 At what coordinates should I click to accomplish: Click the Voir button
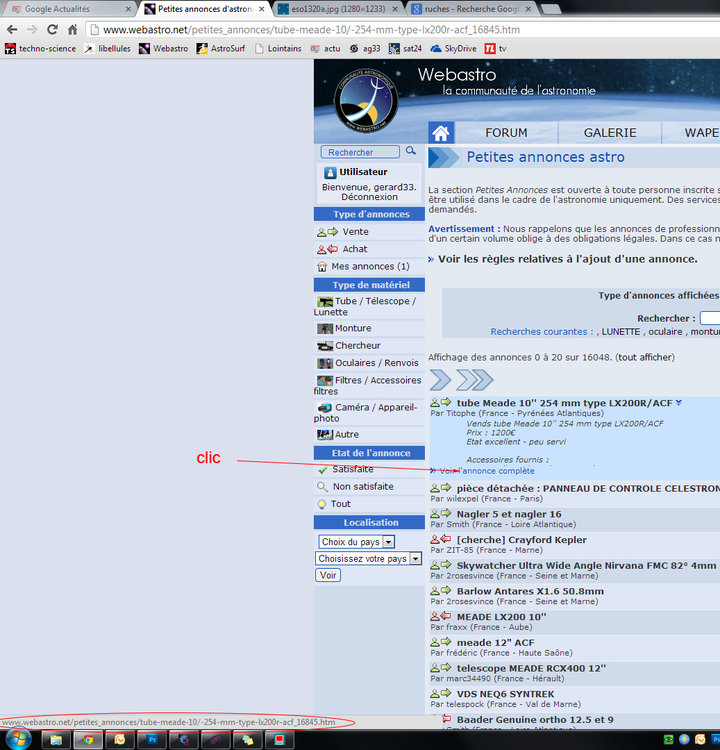click(328, 575)
